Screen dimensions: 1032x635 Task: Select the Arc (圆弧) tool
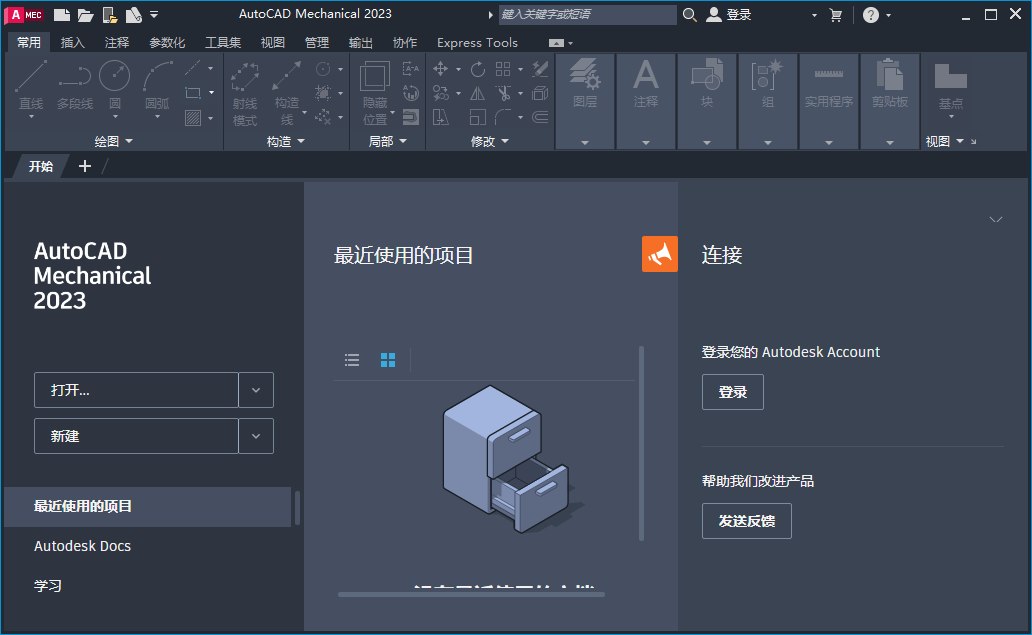[156, 75]
